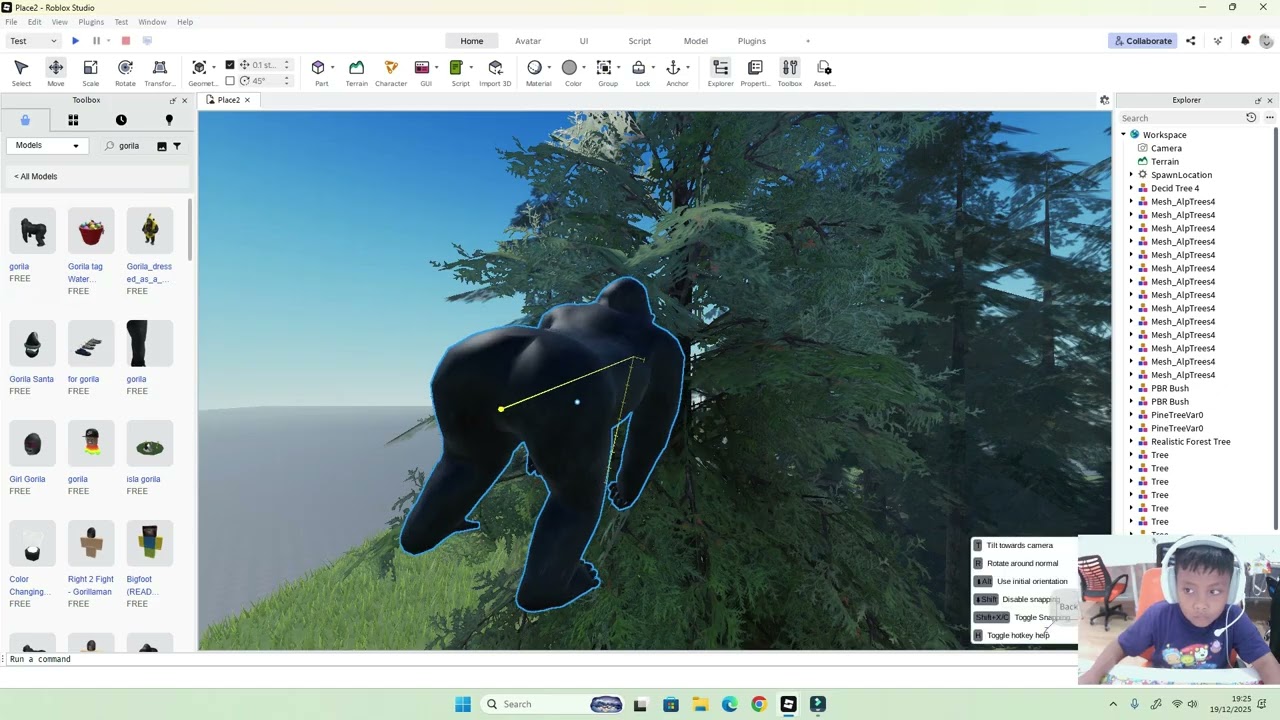Screen dimensions: 1280x720
Task: Click Import 3D
Action: click(495, 72)
